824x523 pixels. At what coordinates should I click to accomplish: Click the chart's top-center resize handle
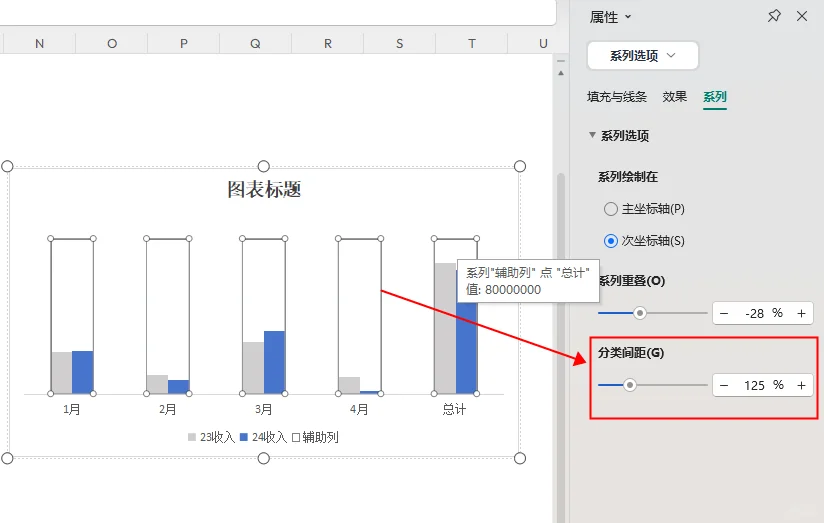click(264, 167)
